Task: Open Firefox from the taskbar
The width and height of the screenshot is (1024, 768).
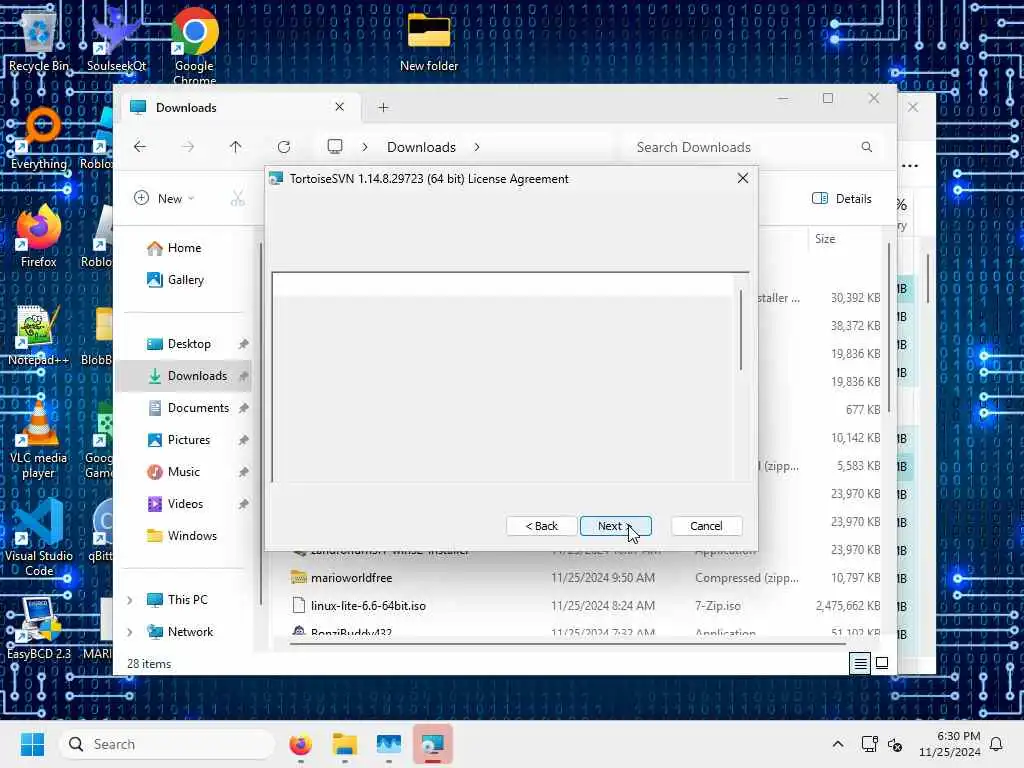Action: [x=300, y=744]
